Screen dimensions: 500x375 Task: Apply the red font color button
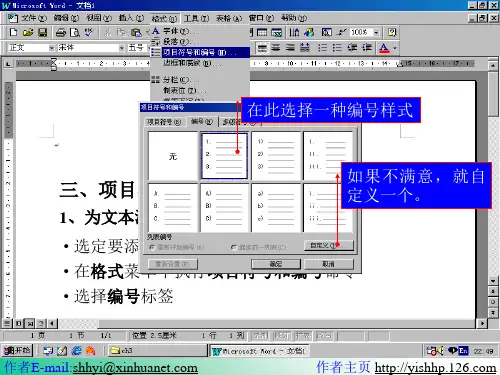coord(384,48)
